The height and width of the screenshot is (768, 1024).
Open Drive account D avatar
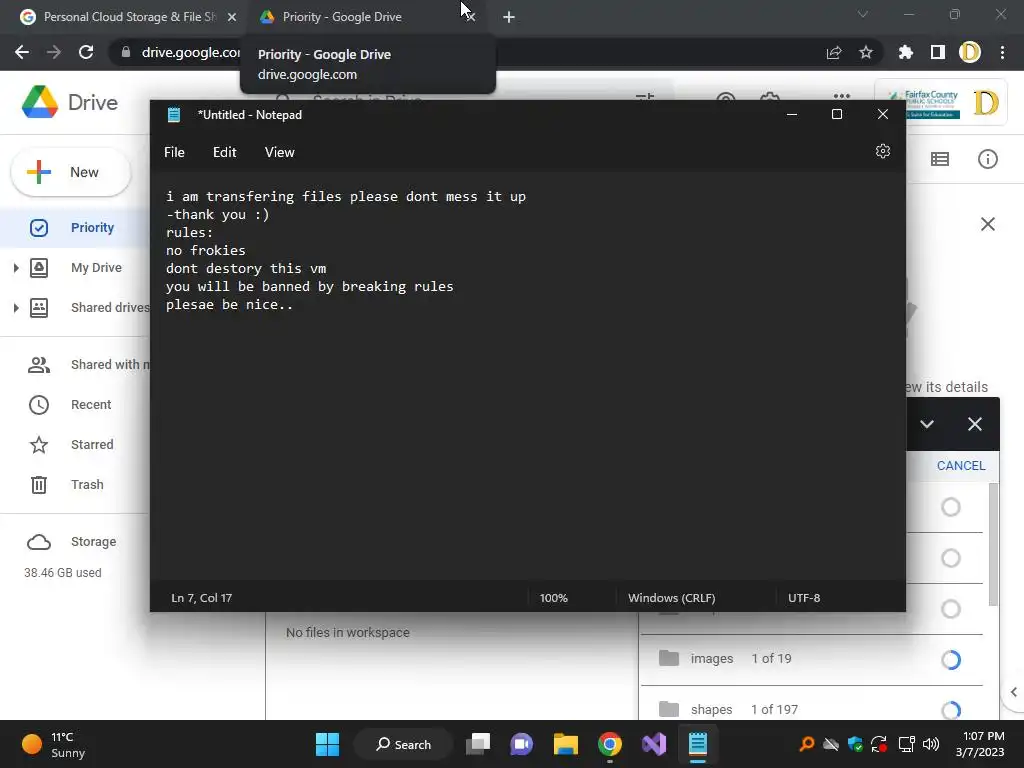(985, 103)
